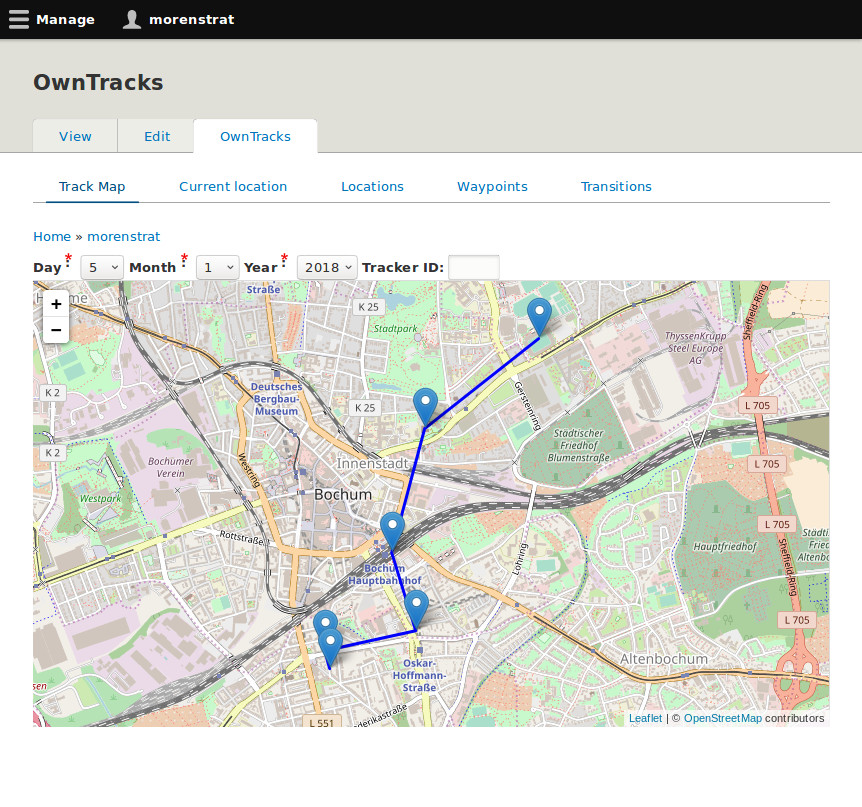Zoom in the map with plus button
The height and width of the screenshot is (807, 862).
tap(56, 304)
